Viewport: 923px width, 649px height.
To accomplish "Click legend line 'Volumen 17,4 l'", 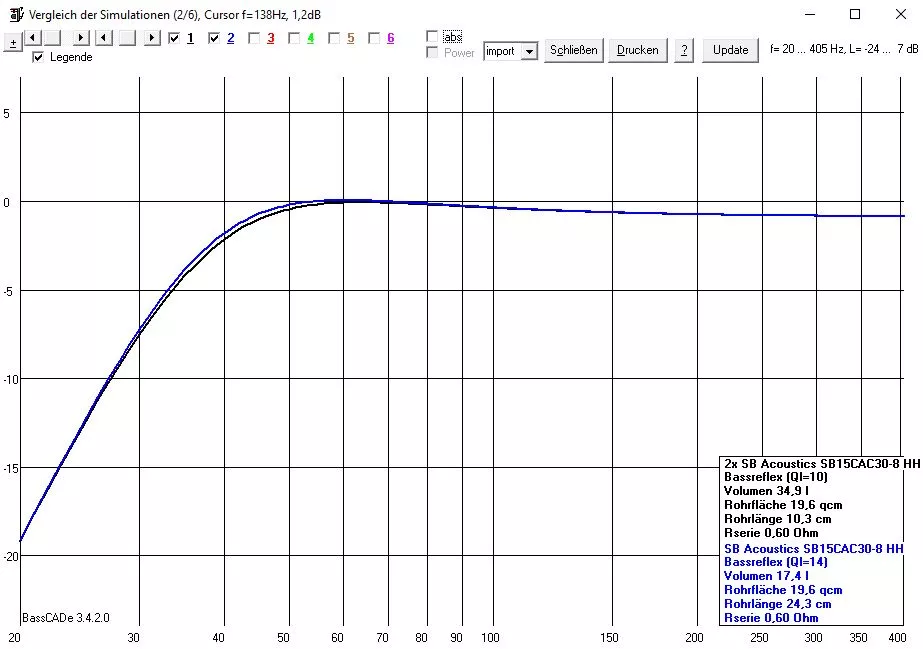I will click(766, 575).
